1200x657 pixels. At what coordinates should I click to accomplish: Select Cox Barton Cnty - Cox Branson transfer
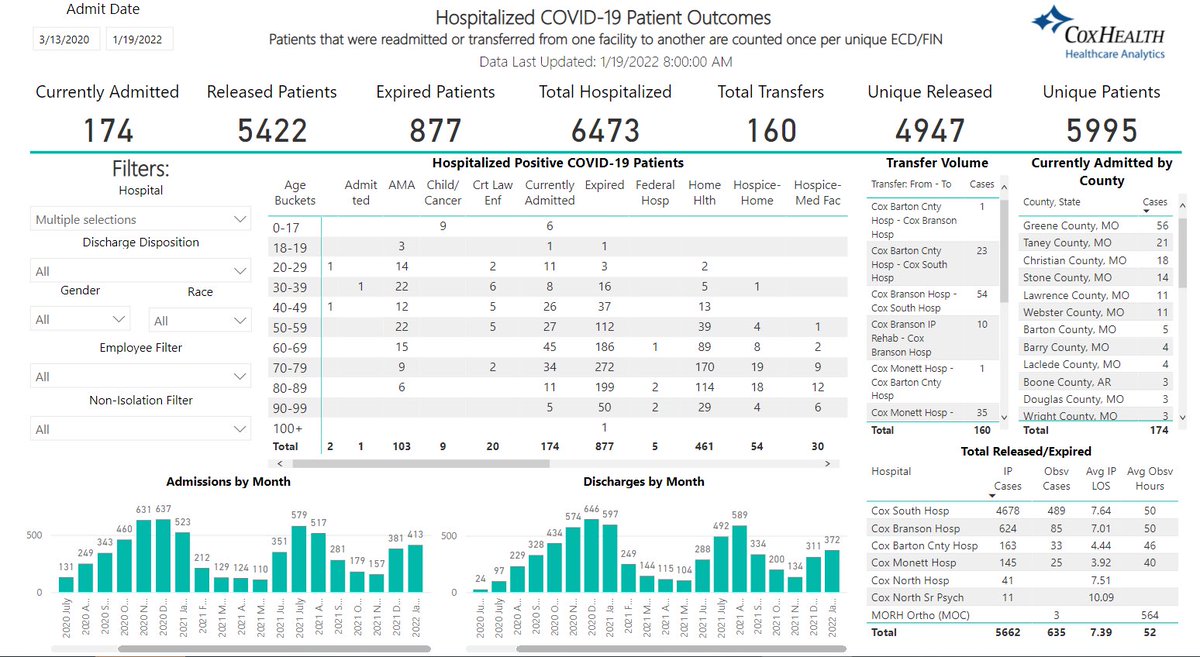tap(932, 220)
